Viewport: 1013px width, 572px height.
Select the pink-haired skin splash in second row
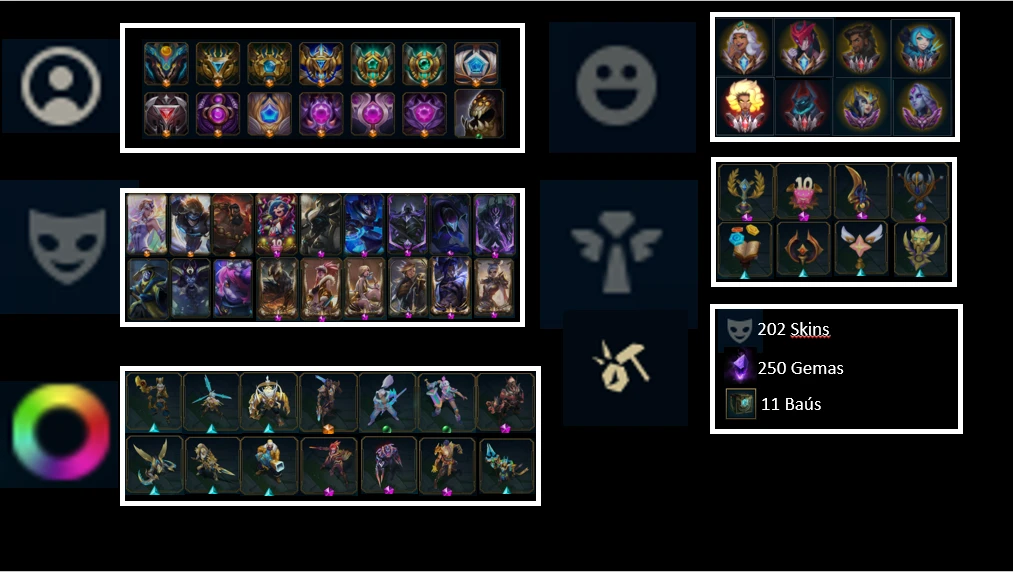pyautogui.click(x=233, y=288)
